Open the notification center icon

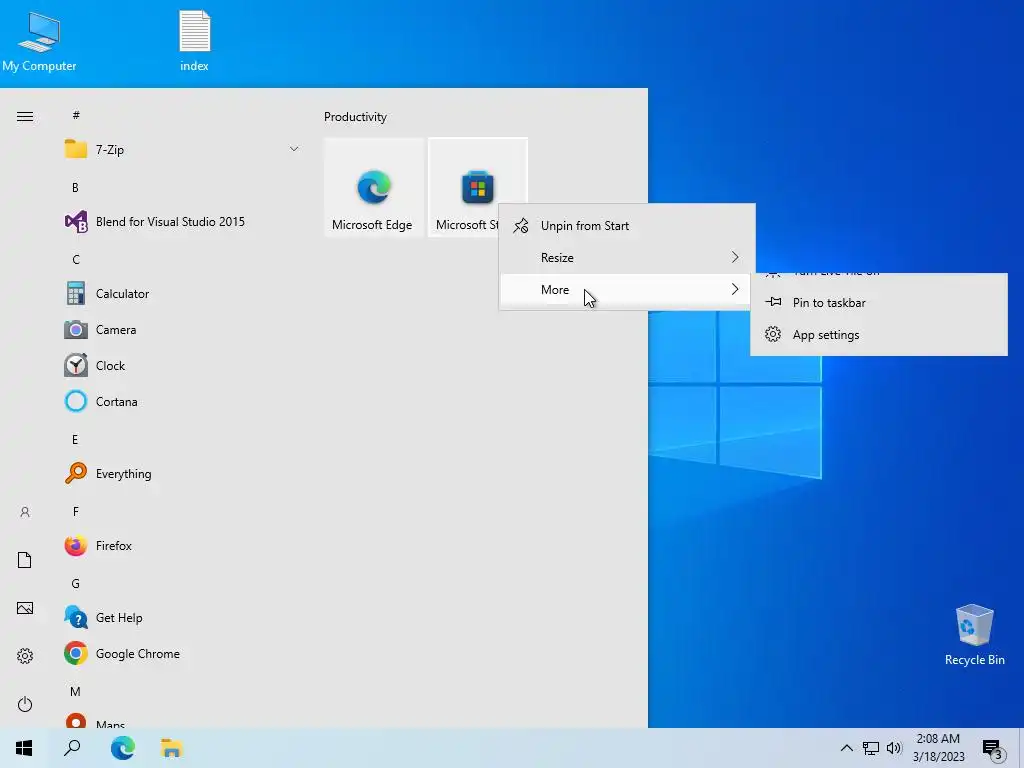[x=993, y=748]
